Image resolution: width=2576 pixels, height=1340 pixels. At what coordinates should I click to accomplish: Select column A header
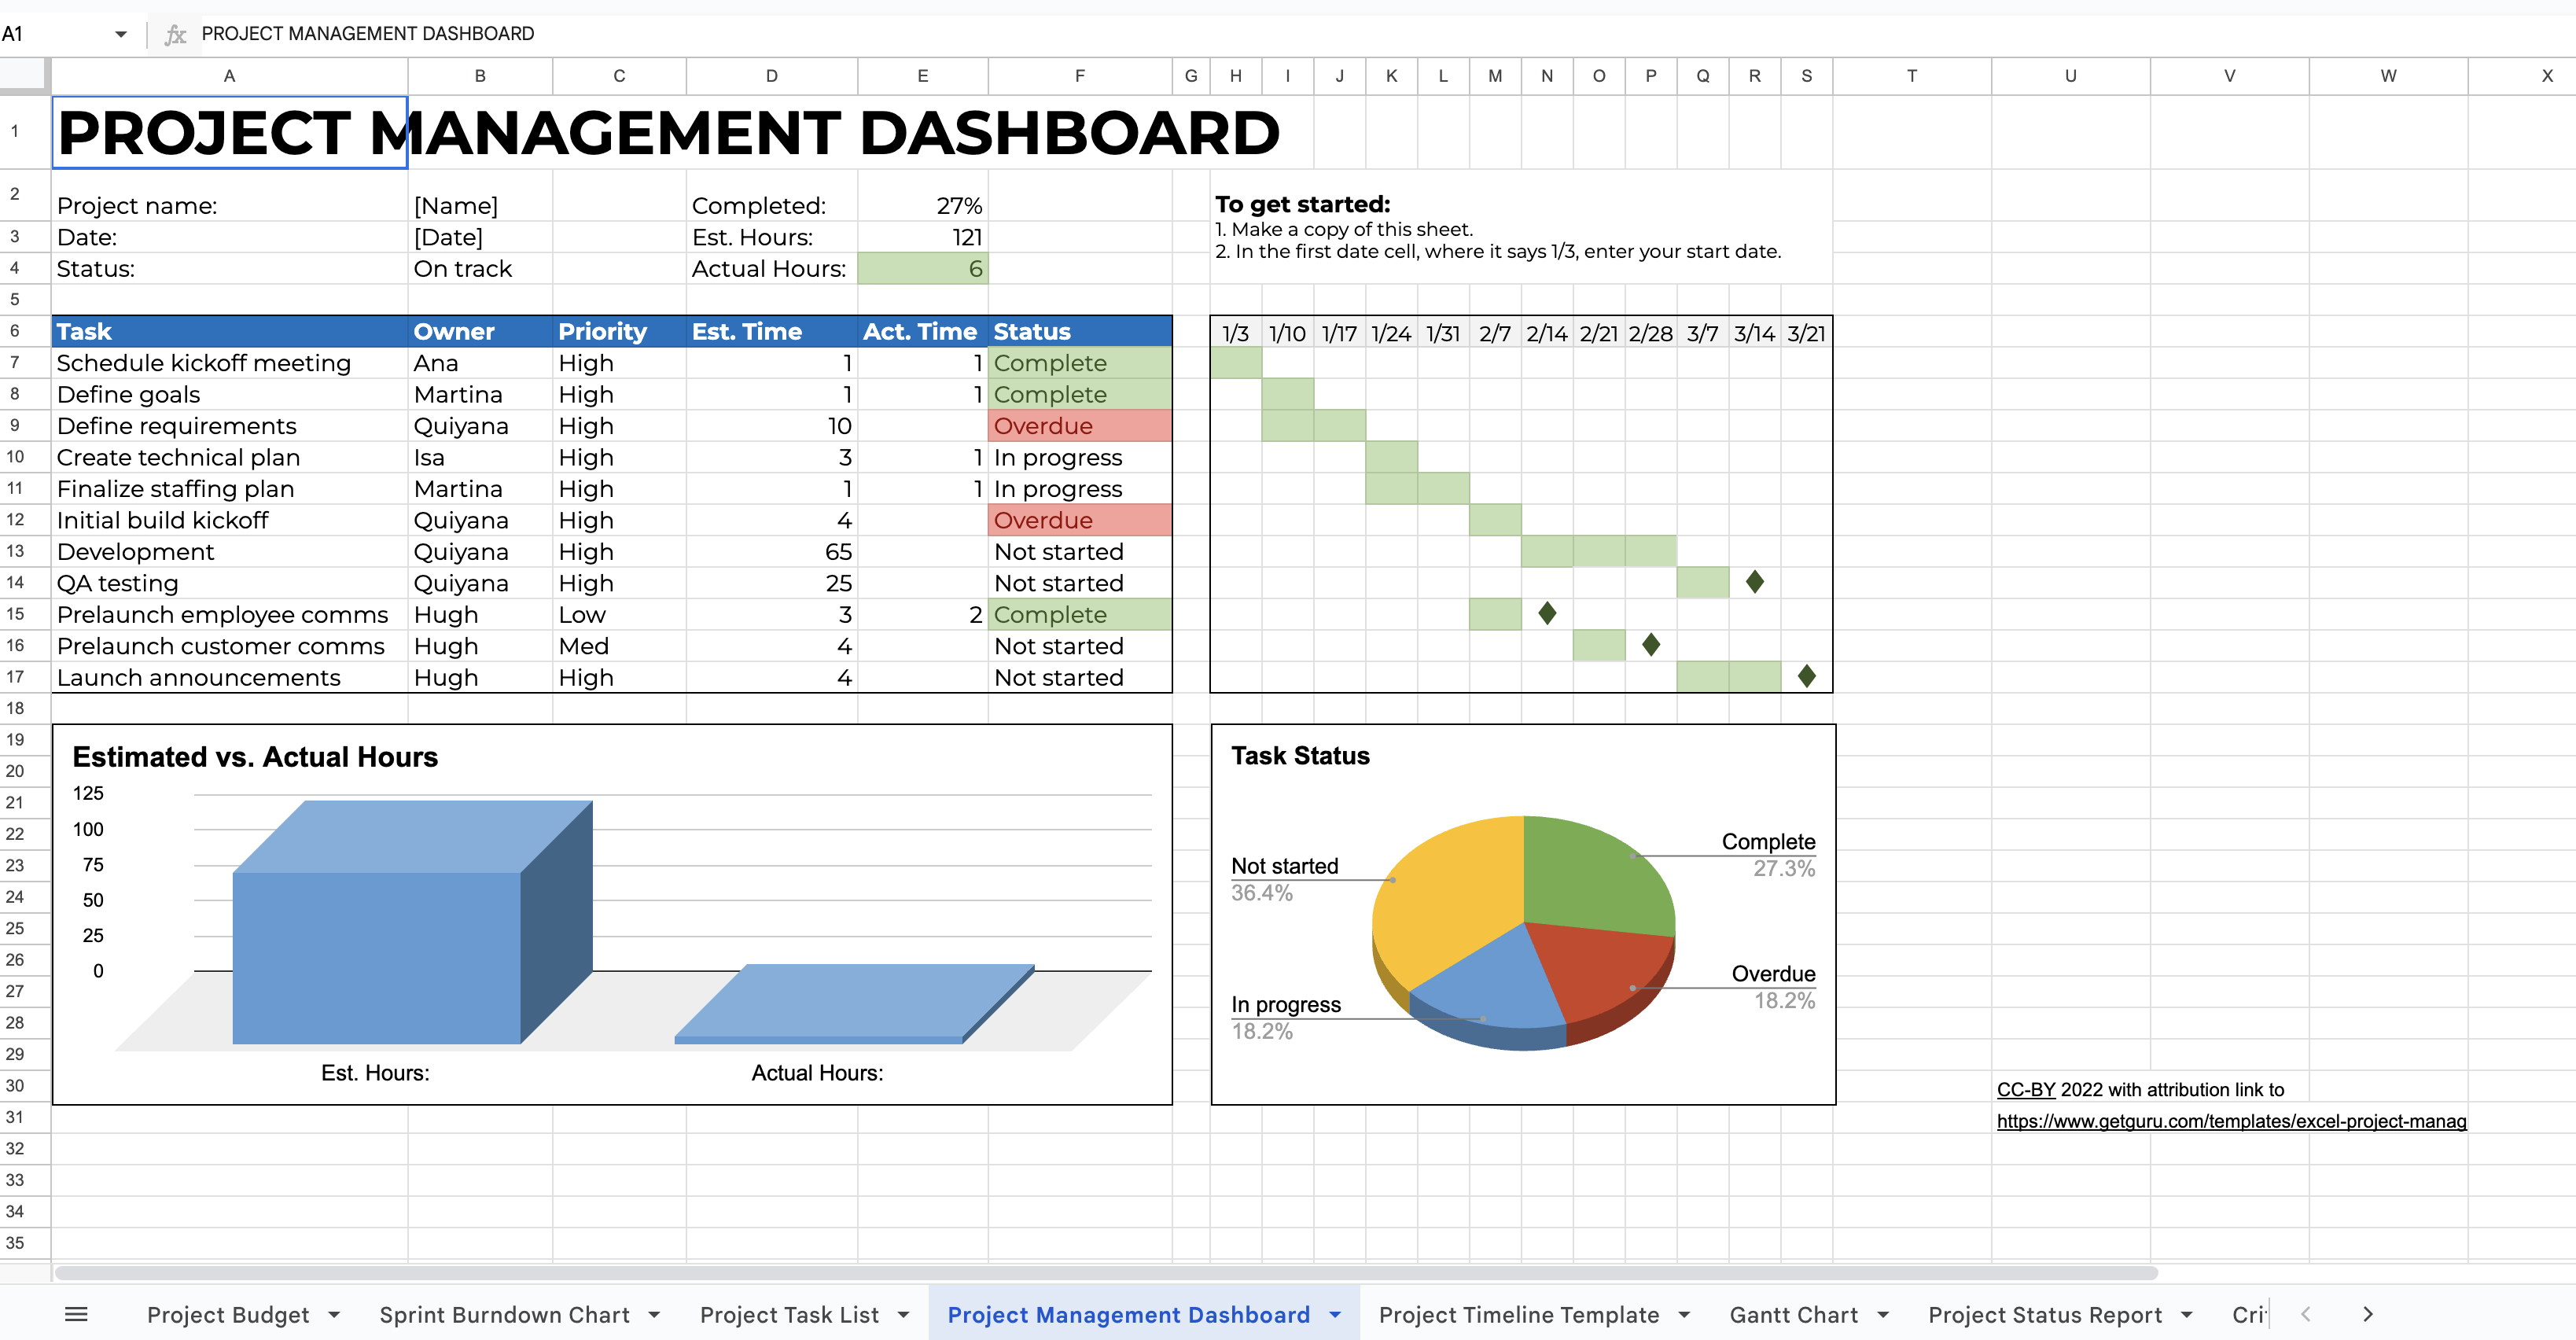pyautogui.click(x=229, y=76)
